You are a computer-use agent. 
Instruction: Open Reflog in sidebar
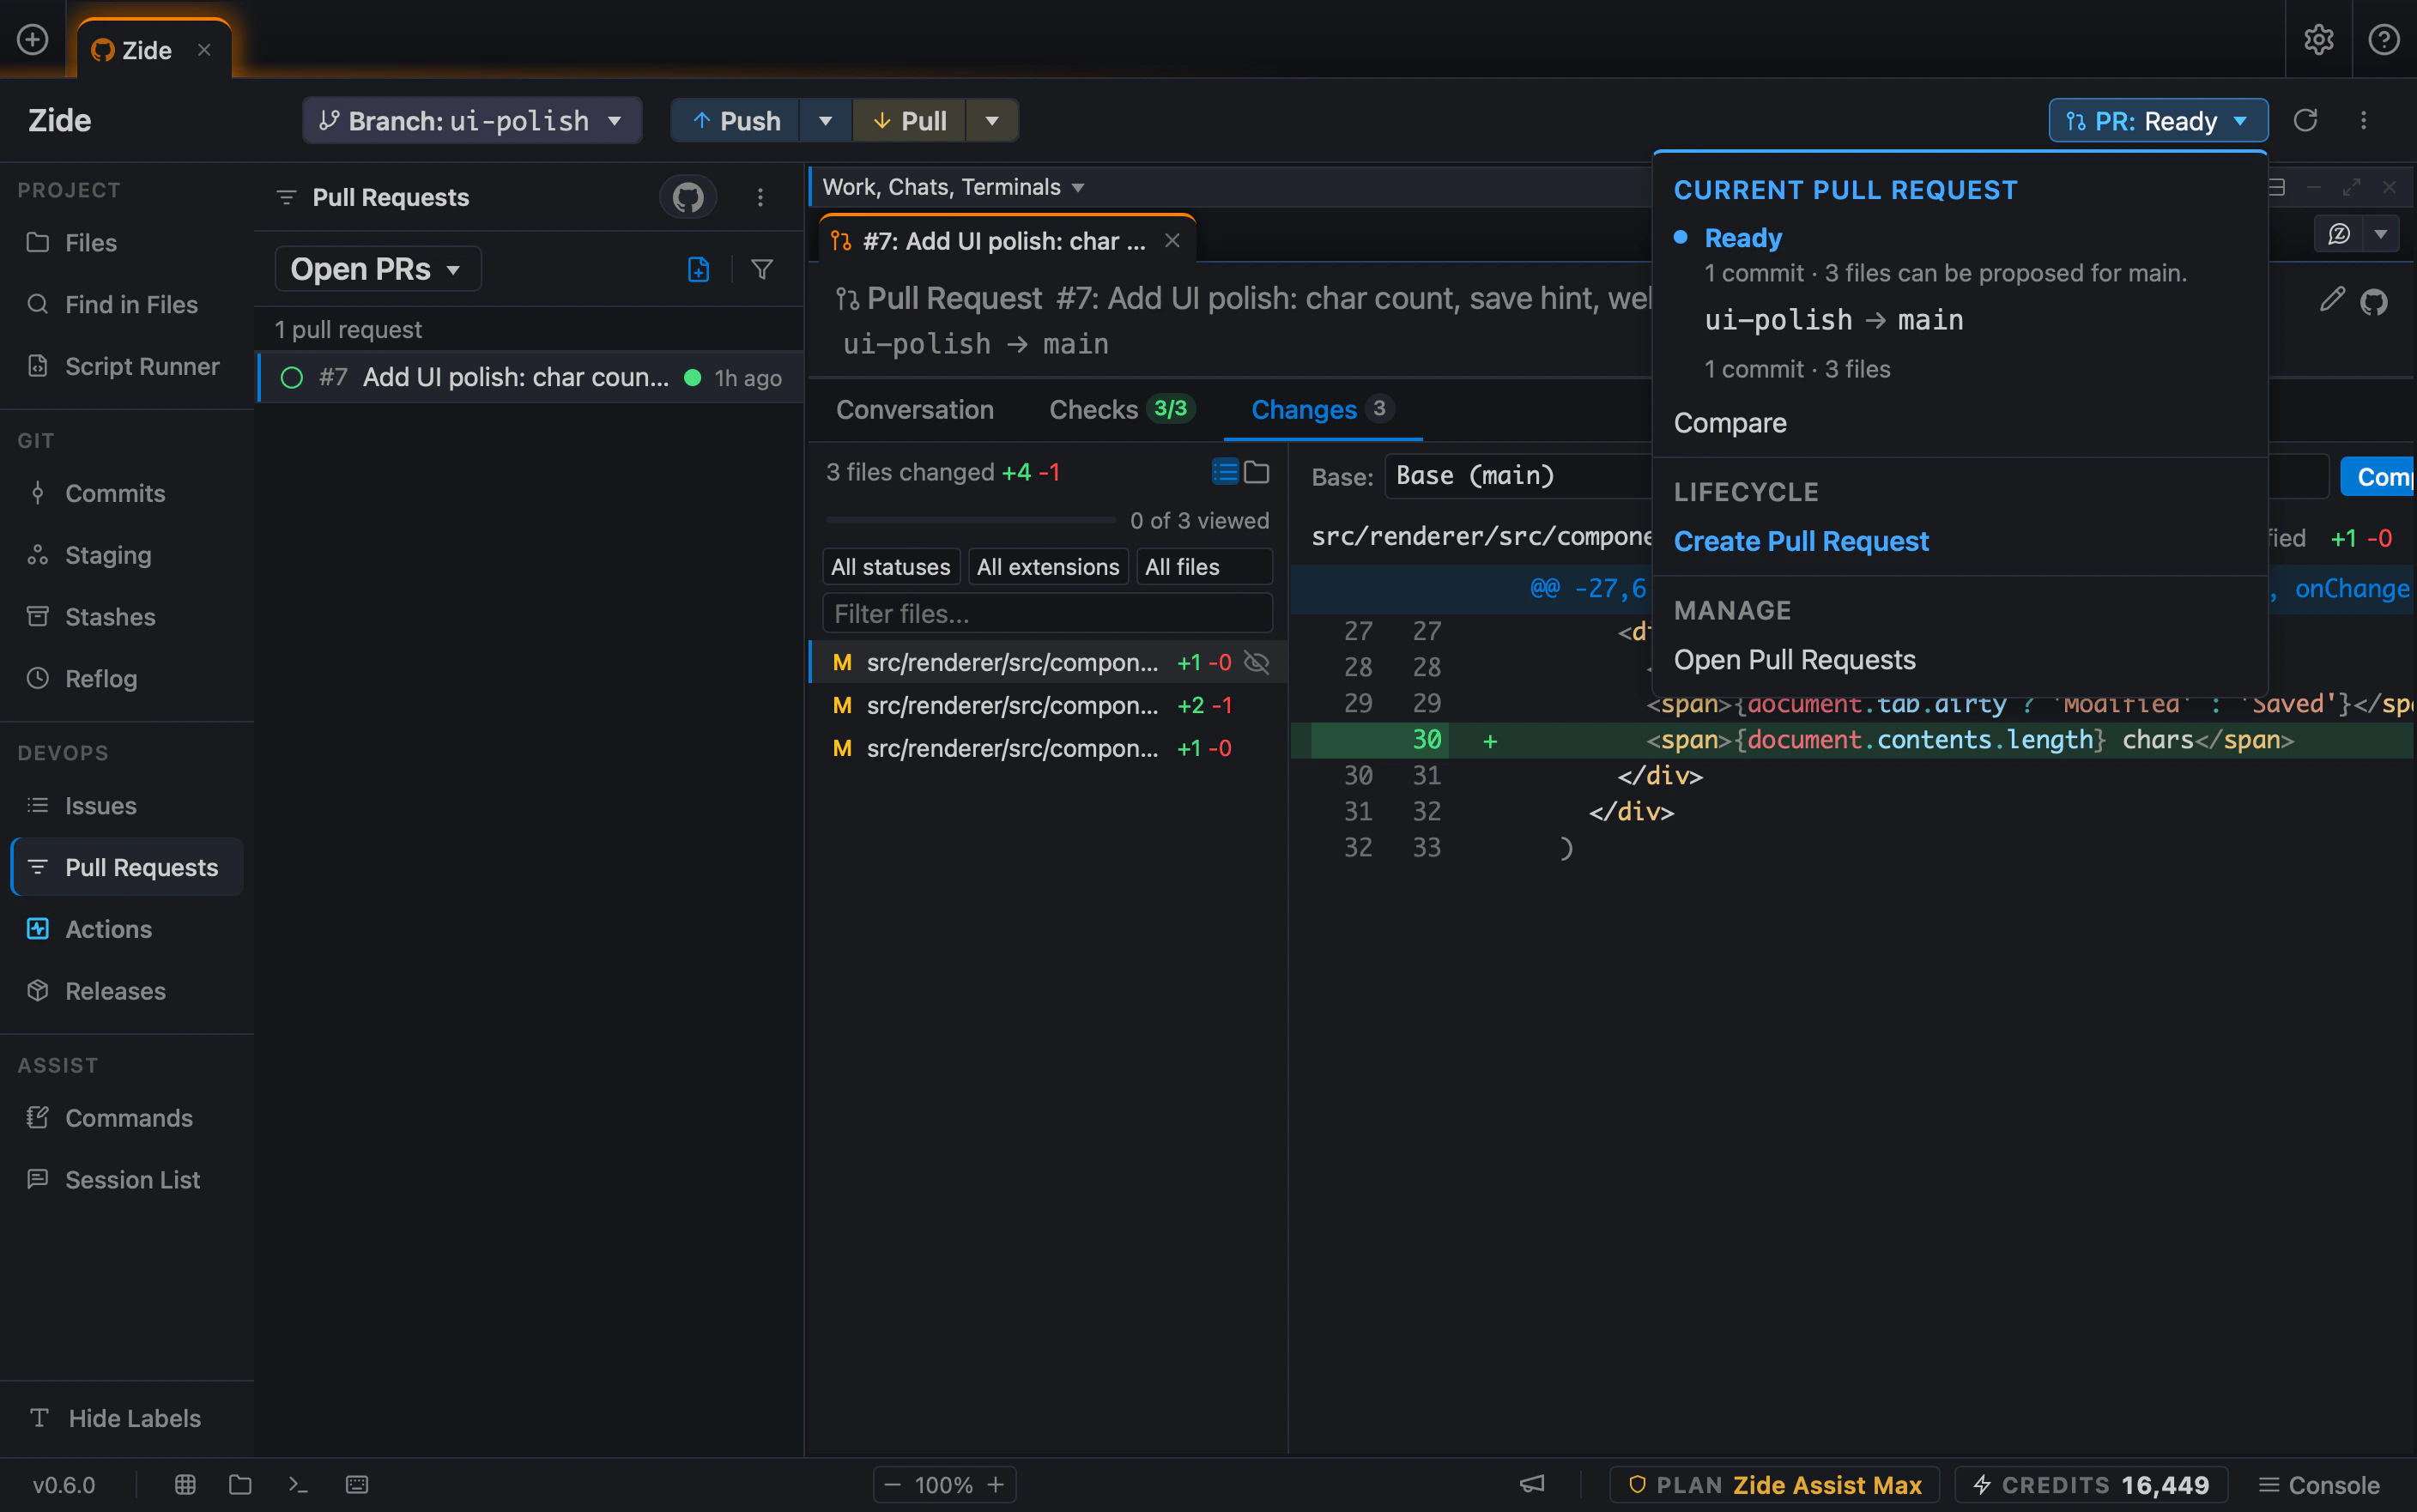click(x=101, y=679)
